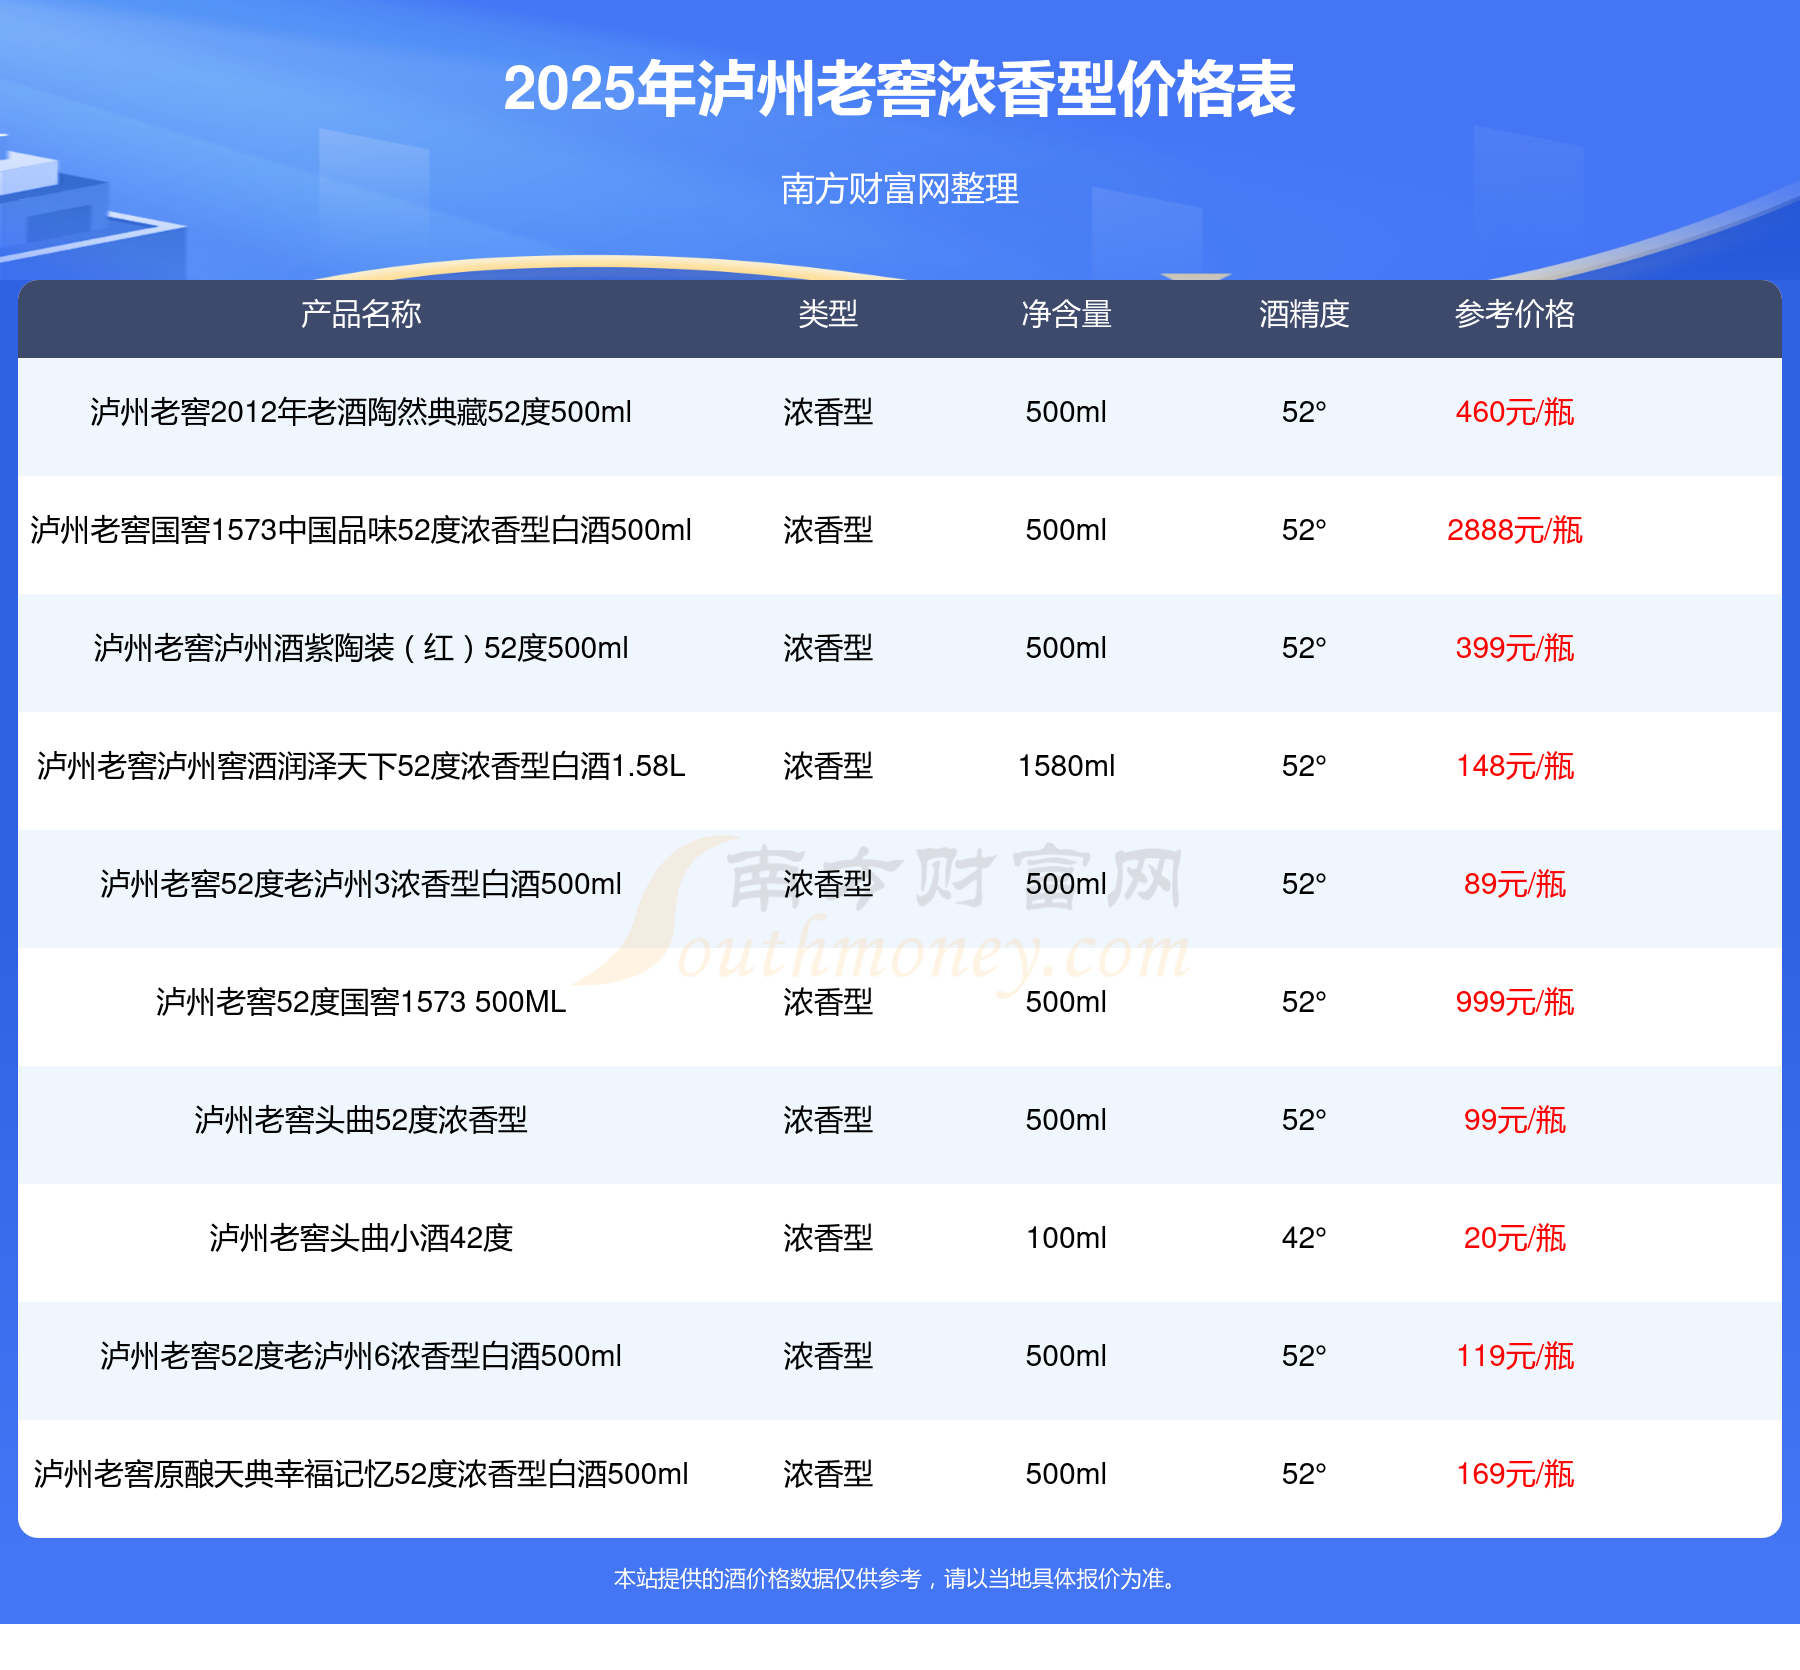Click the price 399元/瓶
The height and width of the screenshot is (1670, 1800).
pyautogui.click(x=1515, y=648)
